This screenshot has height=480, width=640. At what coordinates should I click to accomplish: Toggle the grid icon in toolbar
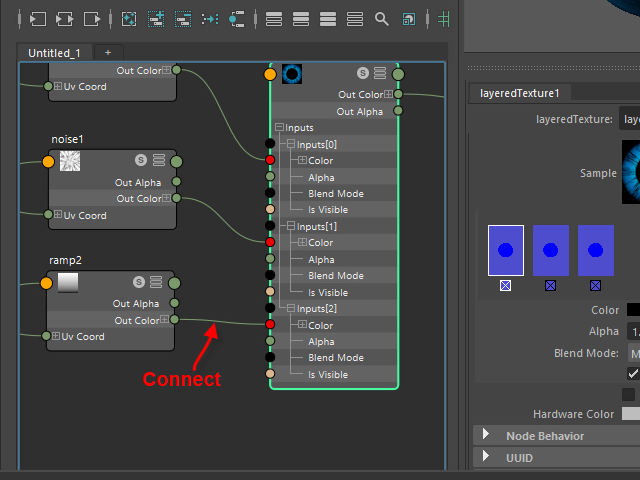(x=444, y=18)
